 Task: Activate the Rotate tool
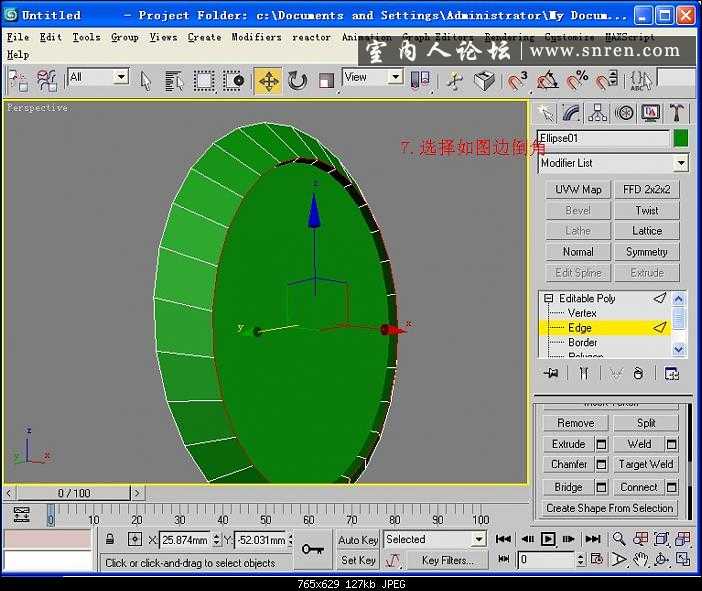tap(297, 81)
